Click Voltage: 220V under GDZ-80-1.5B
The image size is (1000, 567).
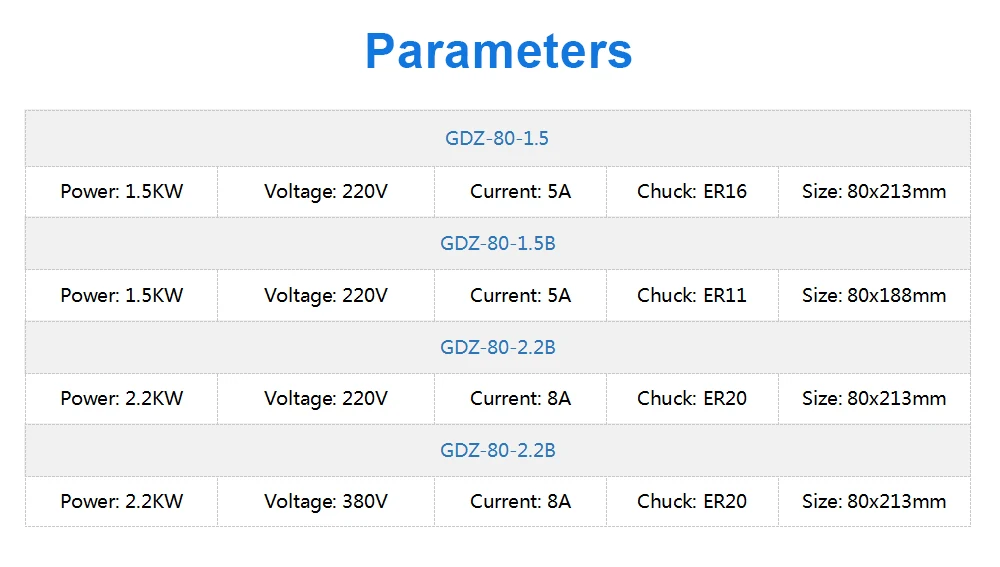(326, 295)
